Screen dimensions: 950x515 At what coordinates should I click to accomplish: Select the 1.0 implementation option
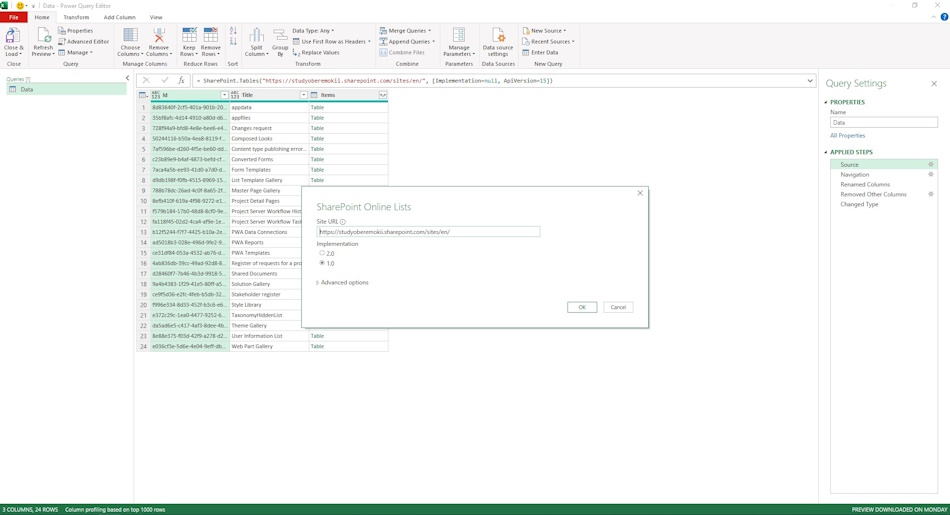322,263
